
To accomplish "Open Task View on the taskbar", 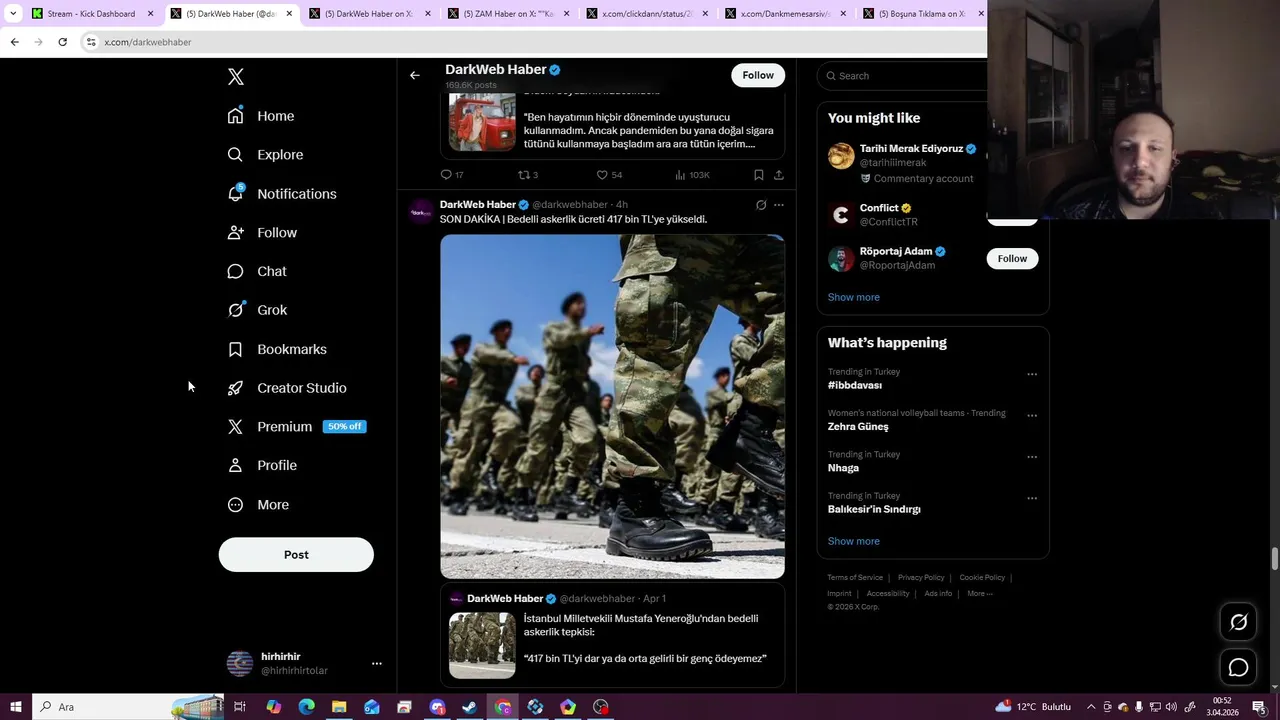I will point(240,707).
